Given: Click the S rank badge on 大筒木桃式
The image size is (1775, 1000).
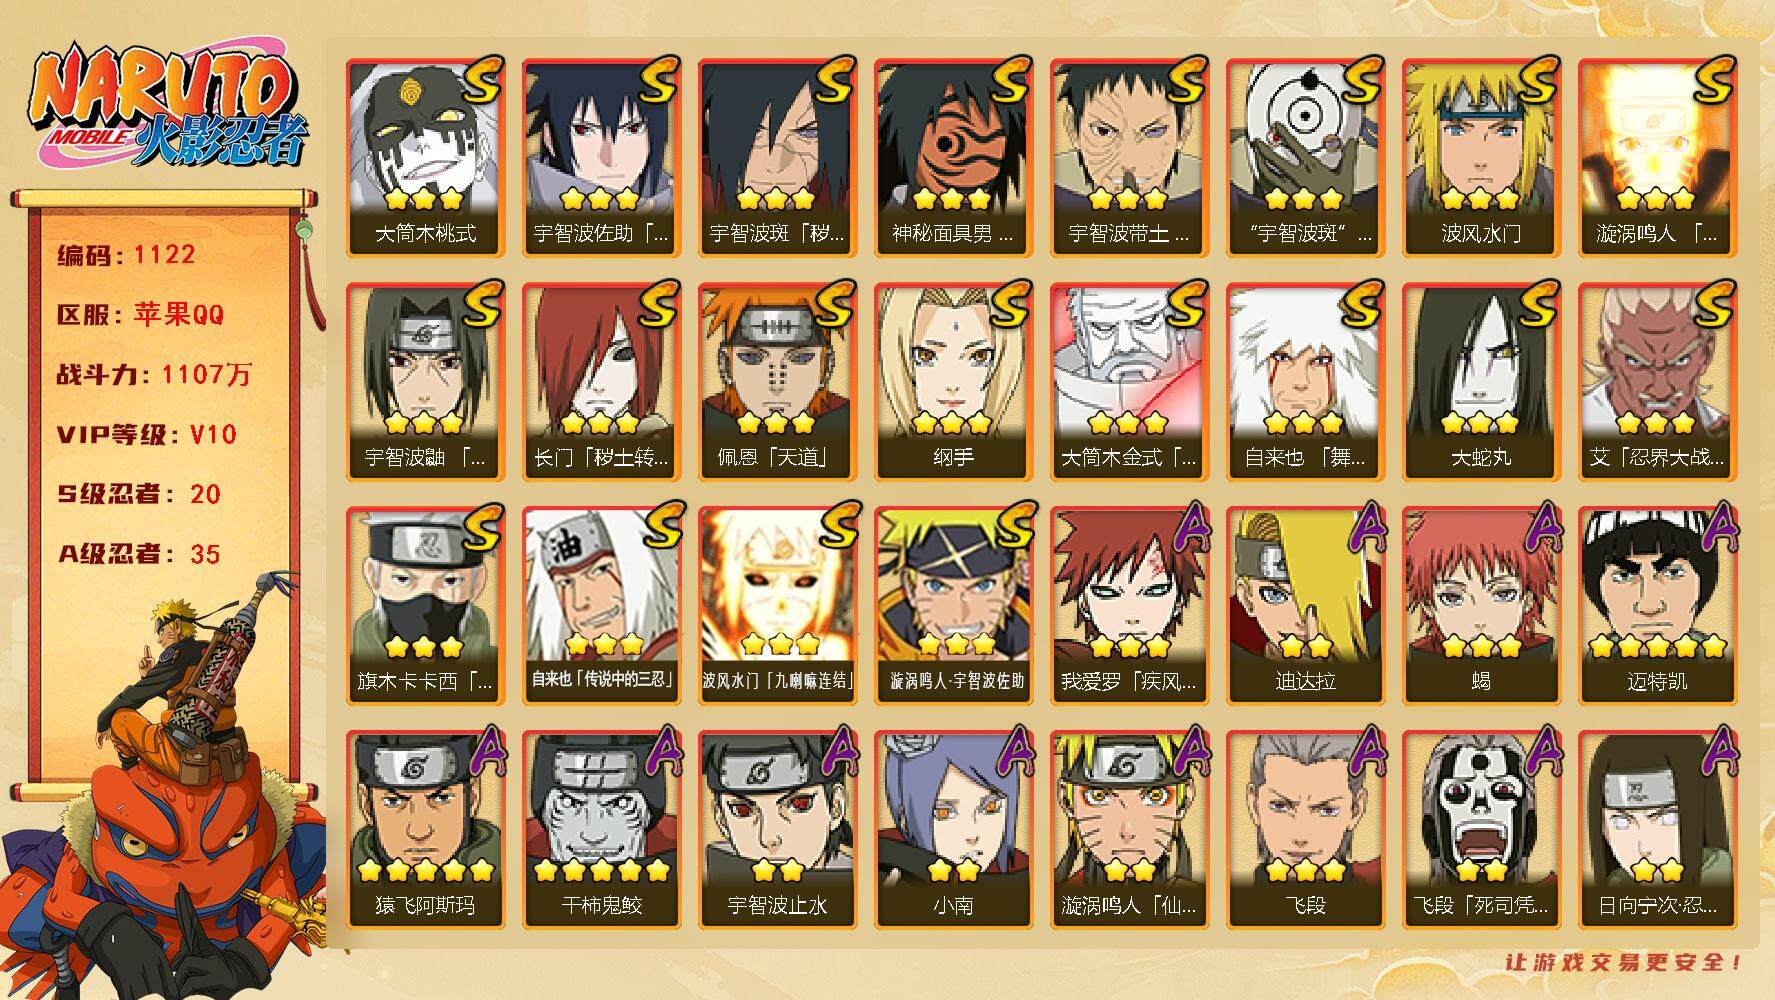Looking at the screenshot, I should (x=482, y=80).
